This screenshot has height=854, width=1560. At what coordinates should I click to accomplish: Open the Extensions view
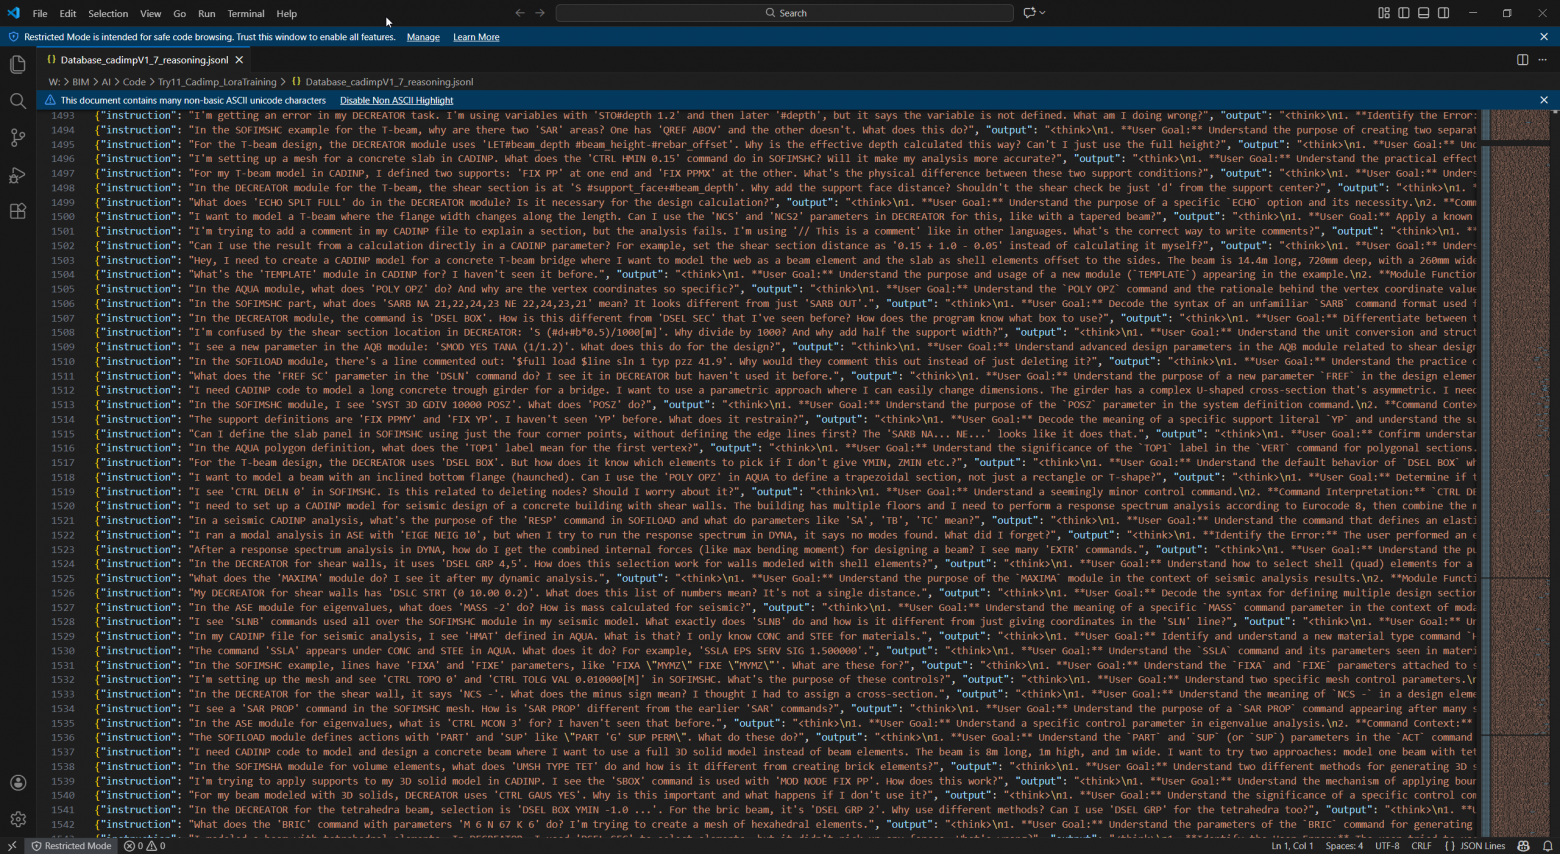click(17, 211)
